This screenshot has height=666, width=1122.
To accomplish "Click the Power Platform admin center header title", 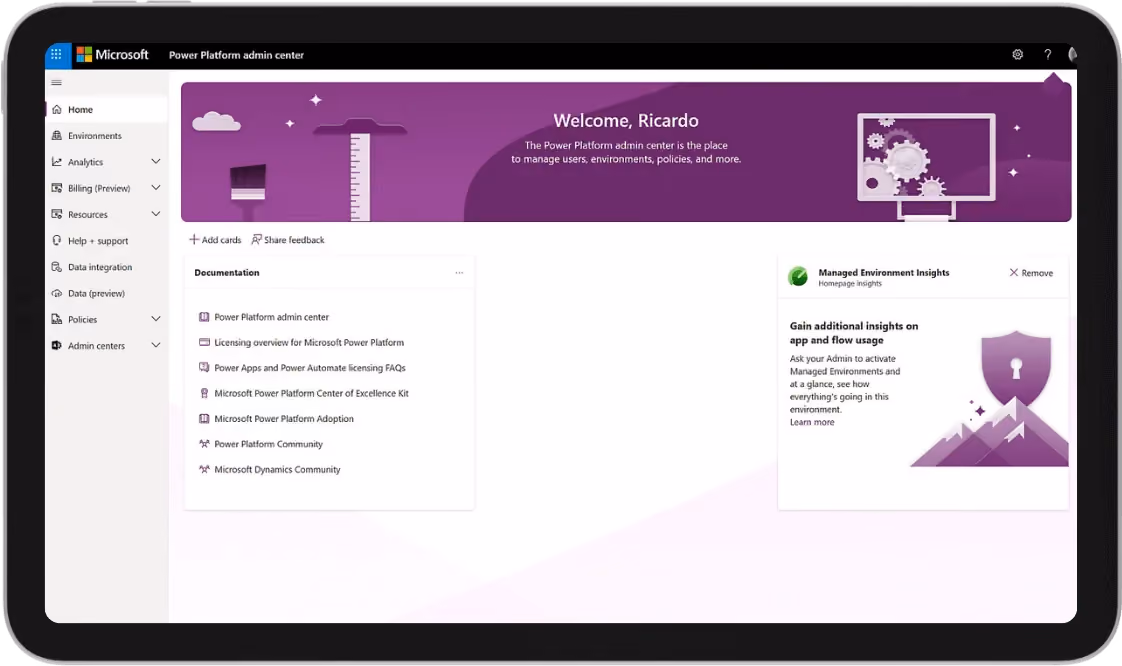I will point(236,55).
